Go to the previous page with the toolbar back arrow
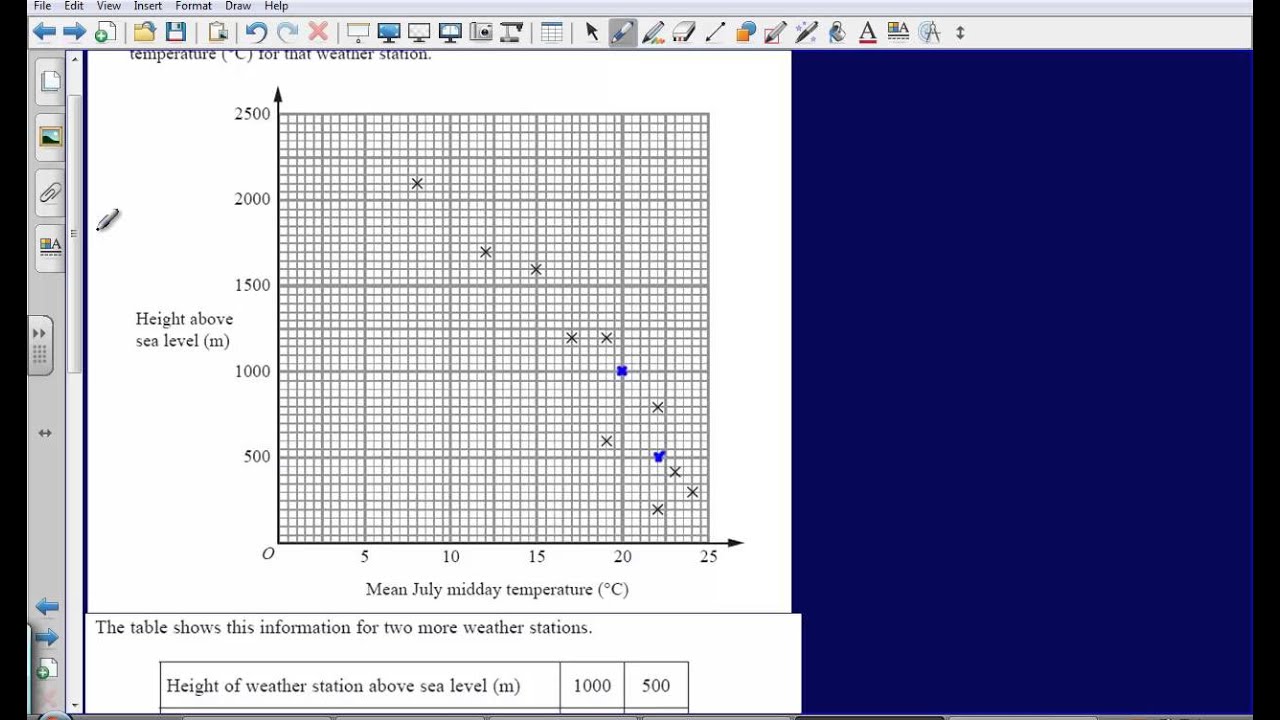 [x=44, y=32]
